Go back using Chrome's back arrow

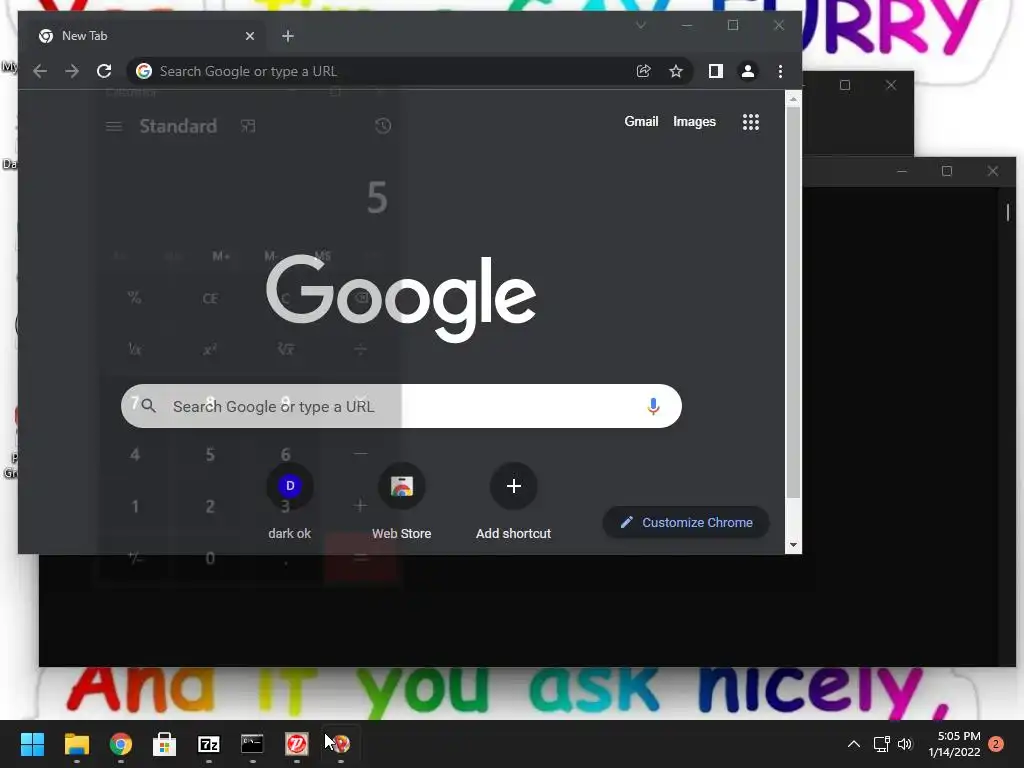pyautogui.click(x=40, y=71)
